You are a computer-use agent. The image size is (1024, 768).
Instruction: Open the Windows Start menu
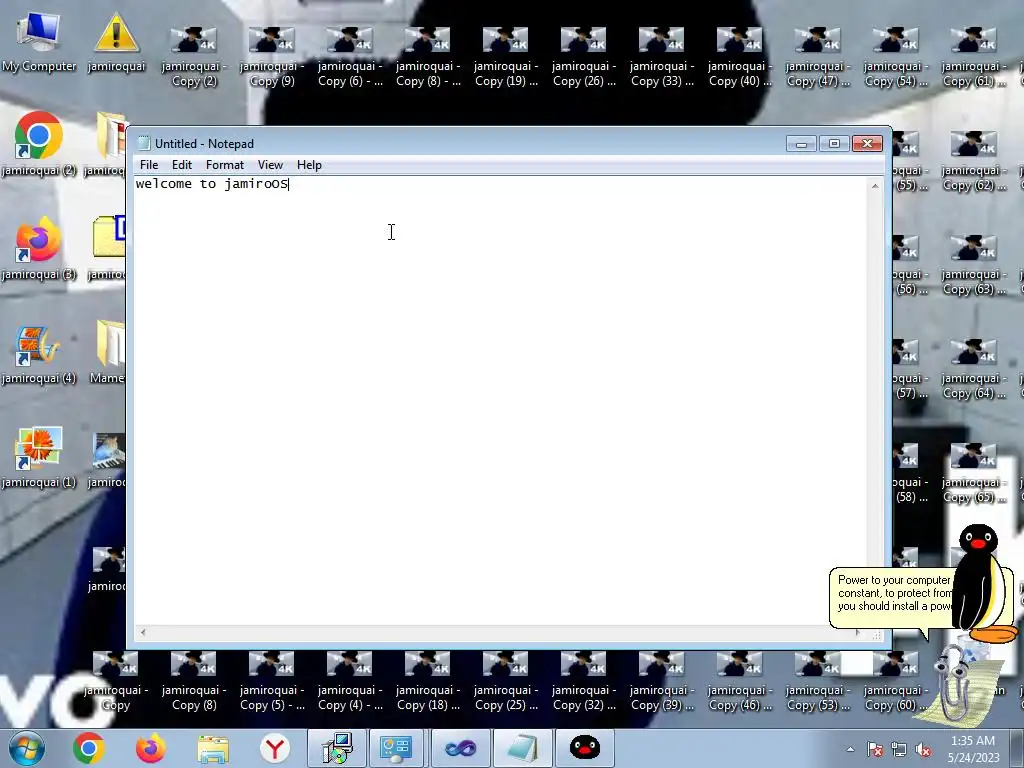[x=27, y=748]
